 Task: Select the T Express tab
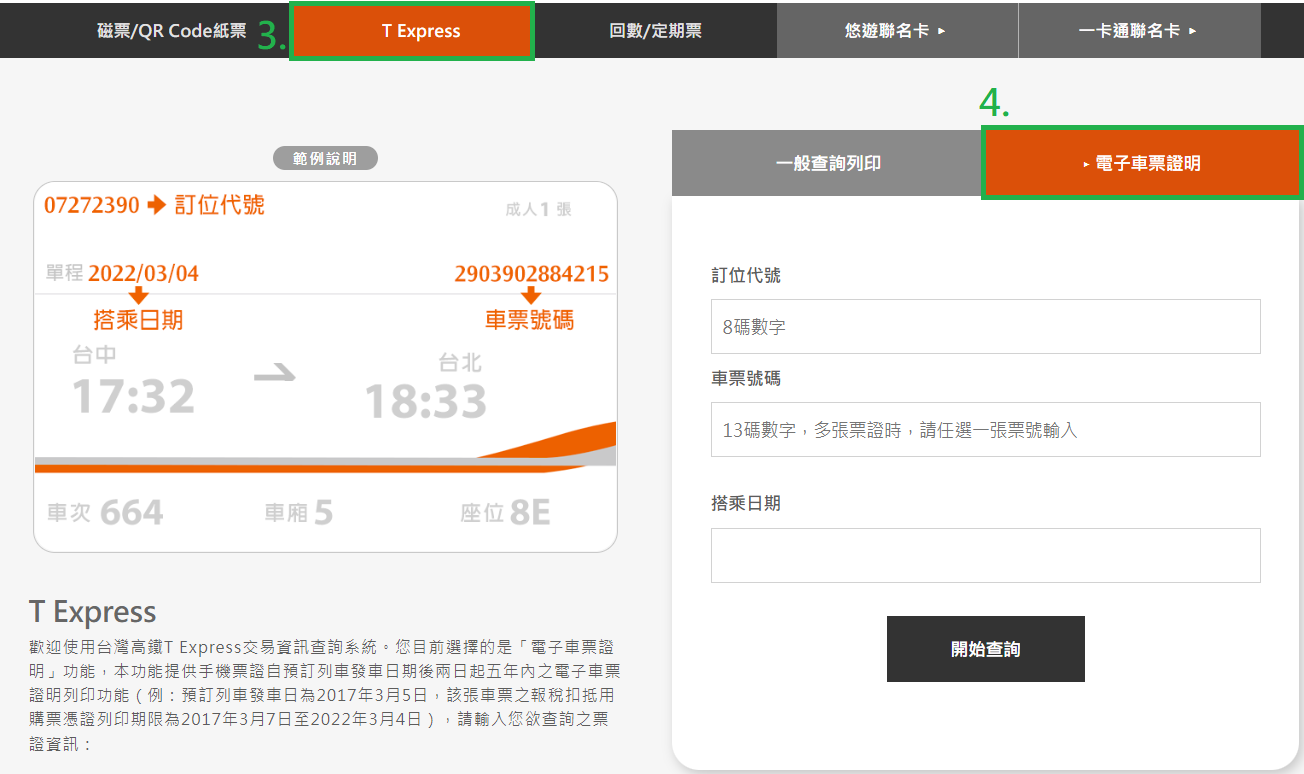pos(421,30)
